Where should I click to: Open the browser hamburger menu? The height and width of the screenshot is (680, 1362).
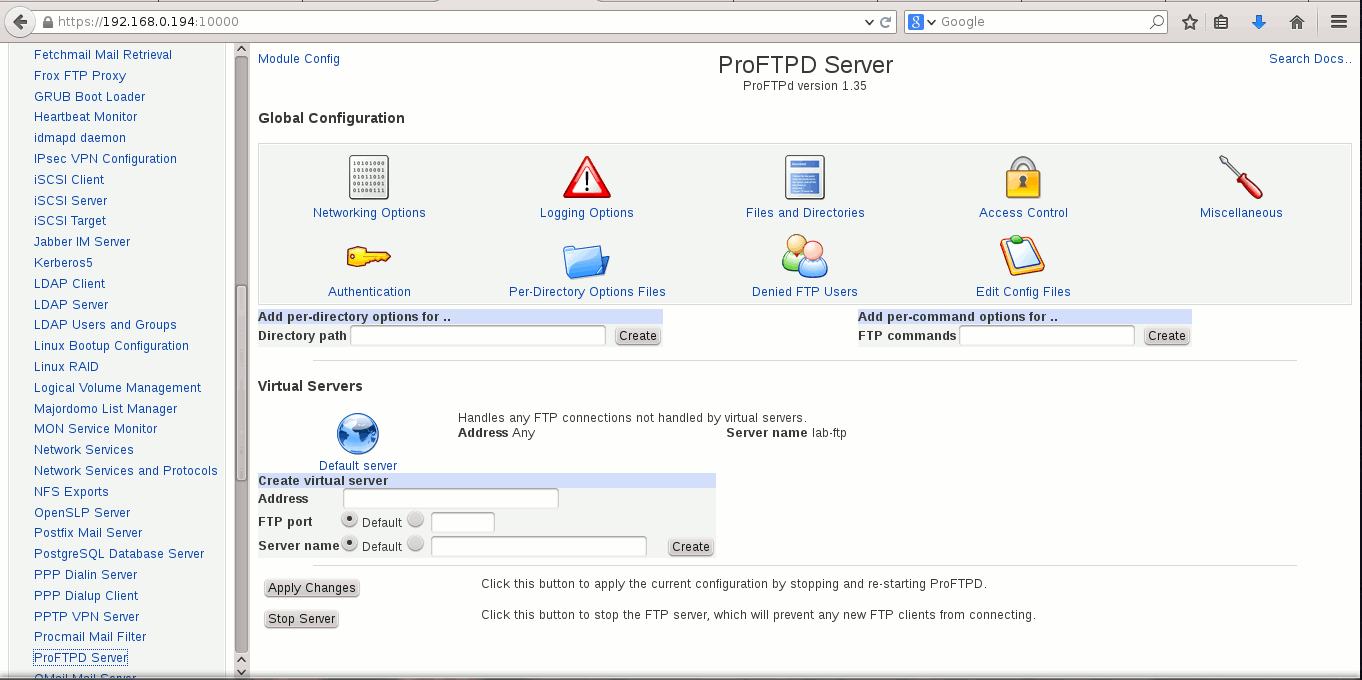pos(1339,21)
